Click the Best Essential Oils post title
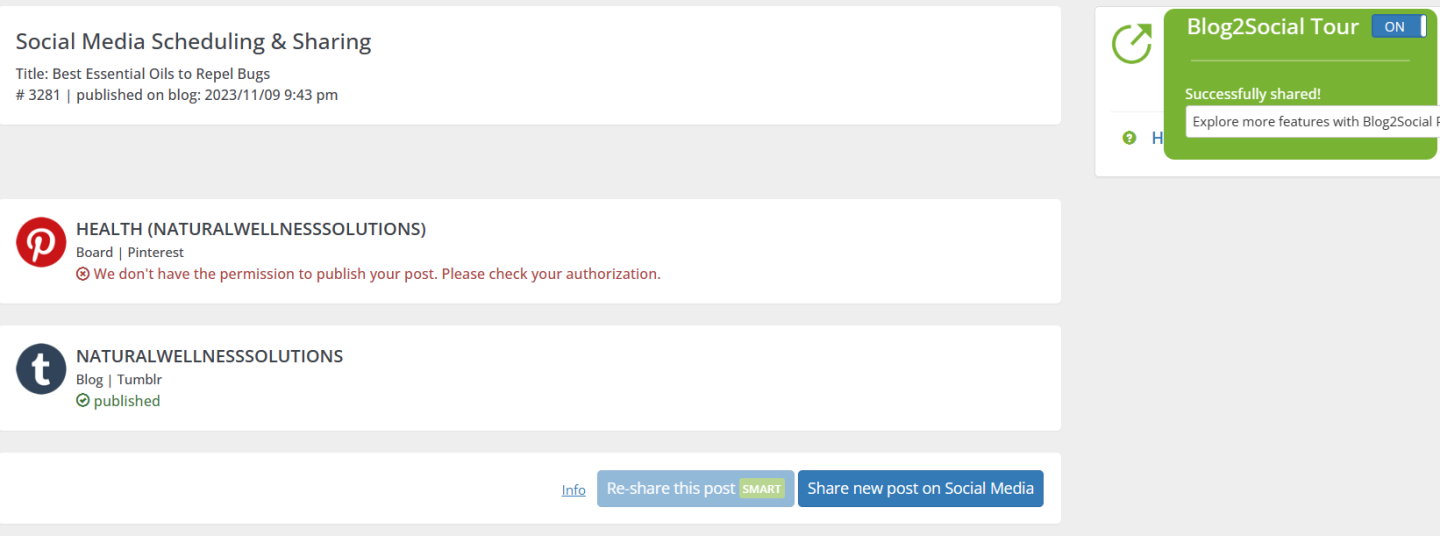Viewport: 1440px width, 536px height. click(143, 74)
